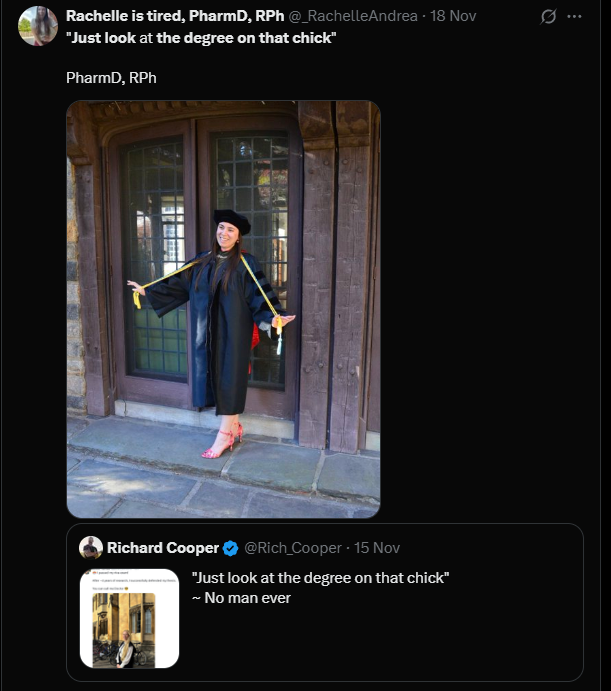The image size is (611, 691).
Task: Click the Grok icon on the tweet
Action: click(x=548, y=17)
